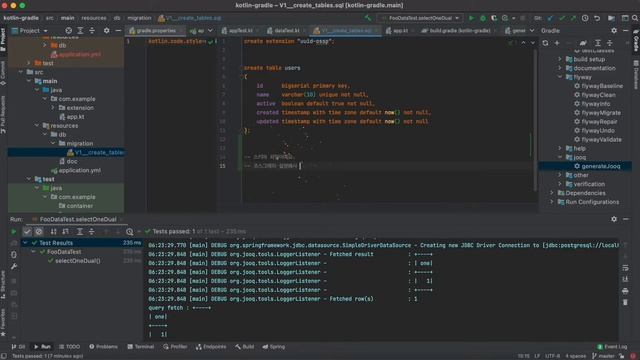Image resolution: width=640 pixels, height=360 pixels.
Task: Click the Build hammer icon in toolbar
Action: [x=368, y=18]
